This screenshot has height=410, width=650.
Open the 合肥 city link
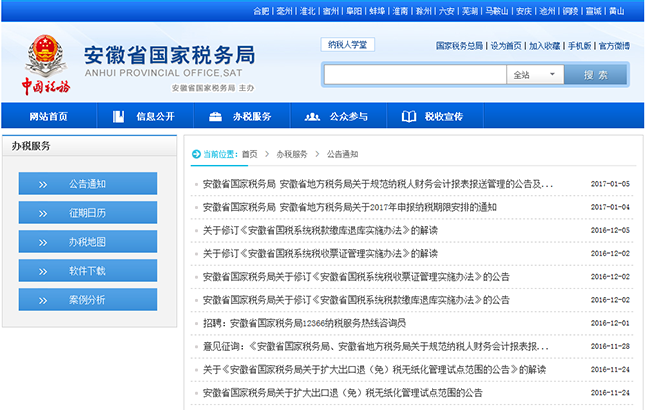[x=261, y=11]
